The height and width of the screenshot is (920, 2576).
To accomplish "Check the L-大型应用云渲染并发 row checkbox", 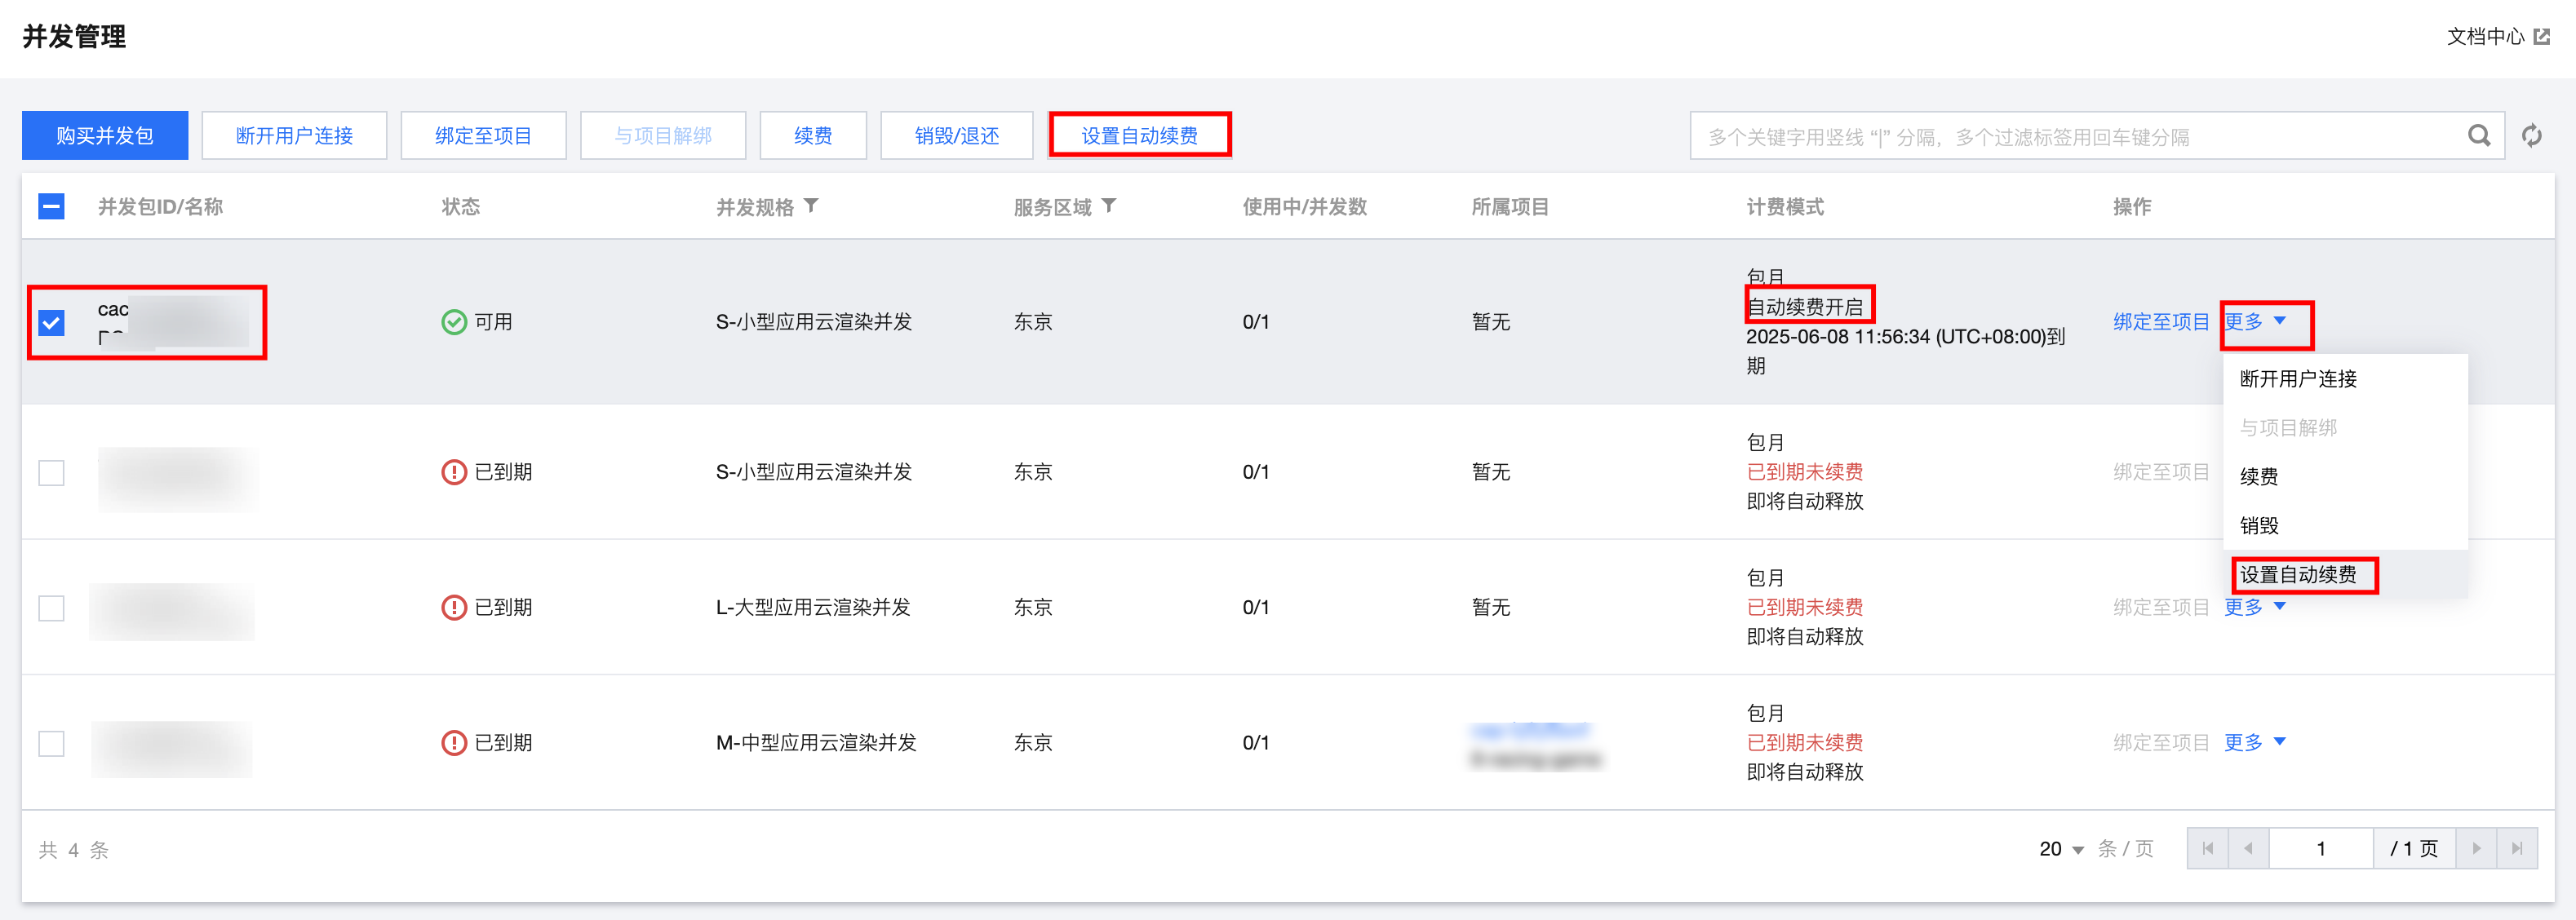I will (51, 607).
